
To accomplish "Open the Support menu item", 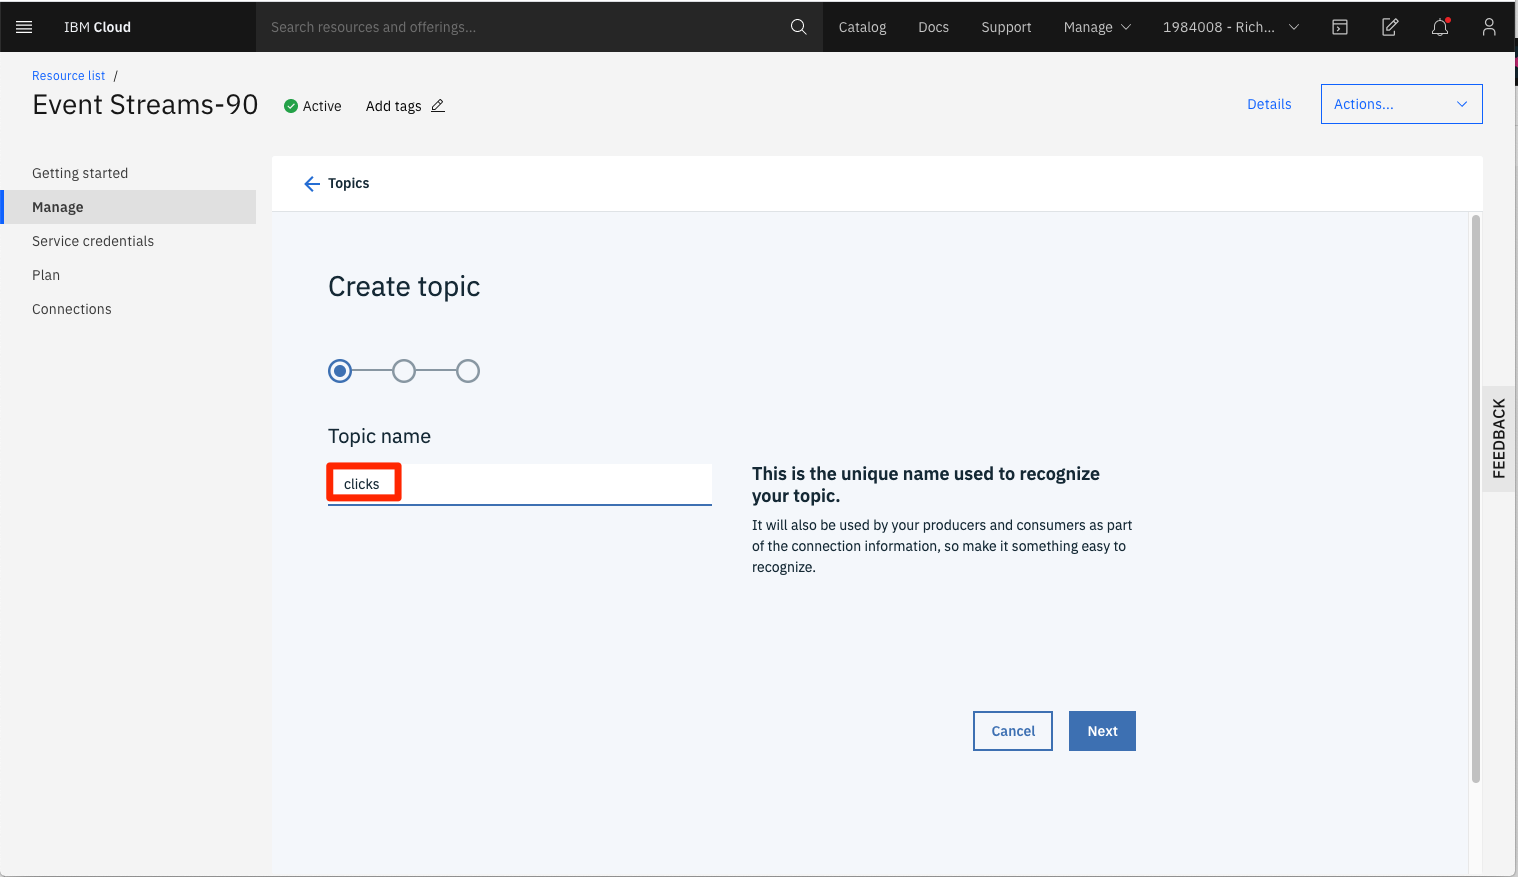I will click(1006, 27).
